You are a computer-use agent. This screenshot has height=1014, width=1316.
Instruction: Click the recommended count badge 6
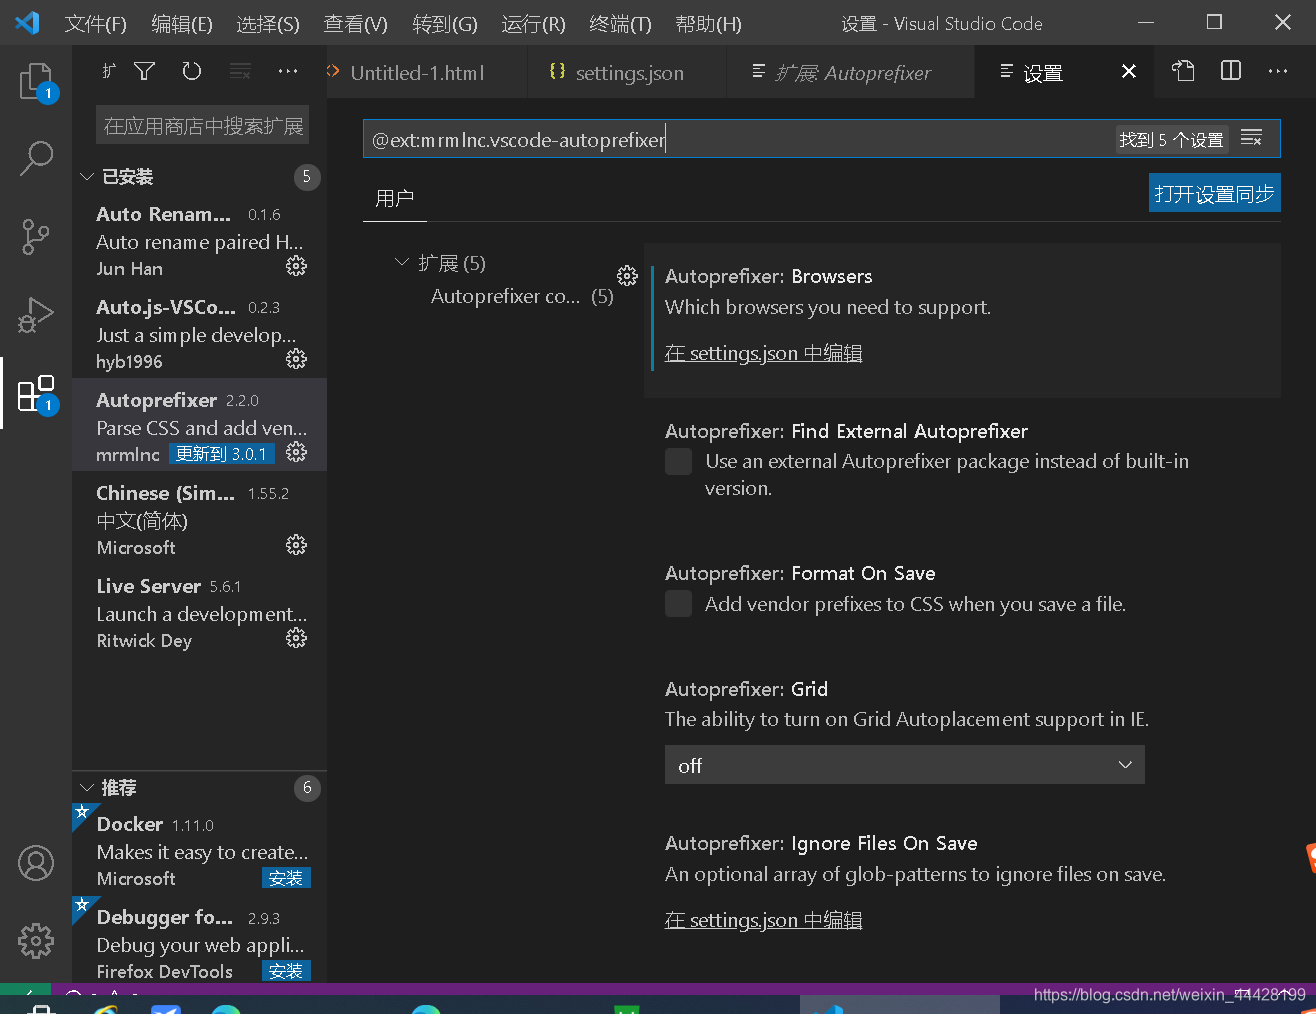[307, 788]
